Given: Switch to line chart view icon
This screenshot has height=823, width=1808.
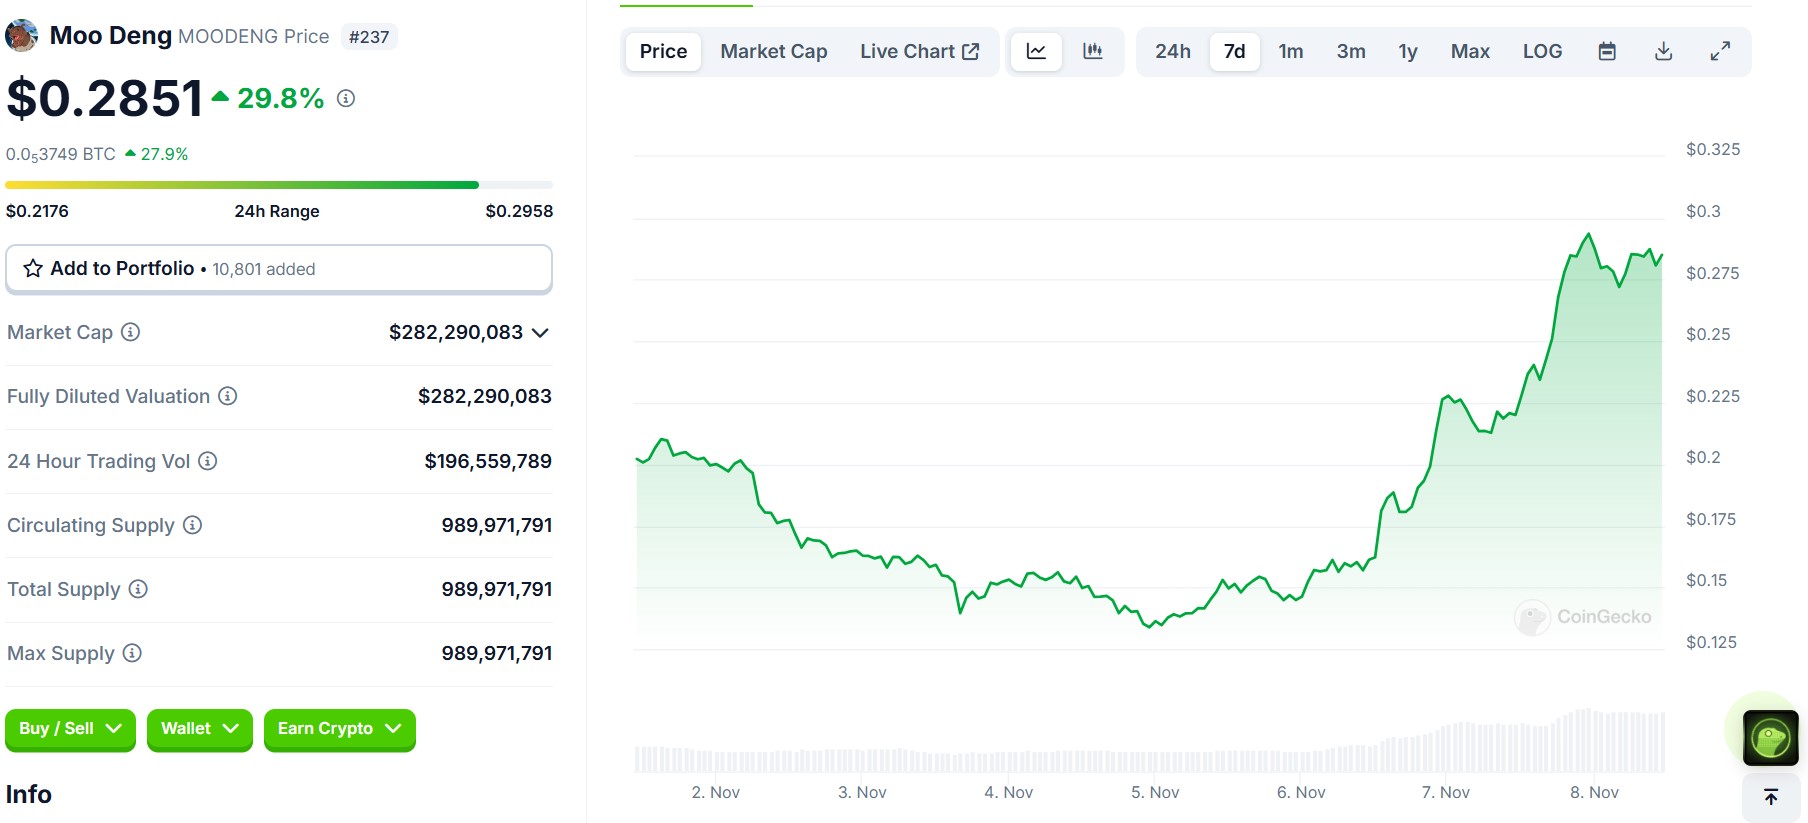Looking at the screenshot, I should click(1036, 51).
